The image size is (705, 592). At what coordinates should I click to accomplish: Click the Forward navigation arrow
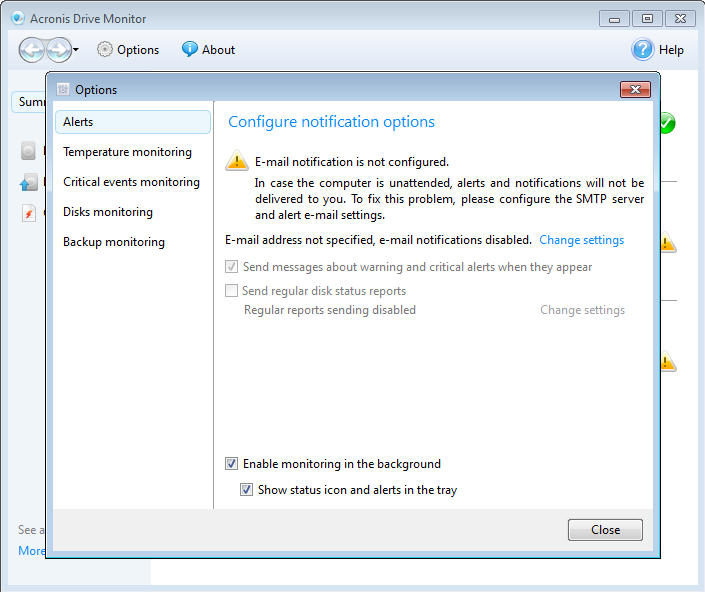[x=59, y=50]
